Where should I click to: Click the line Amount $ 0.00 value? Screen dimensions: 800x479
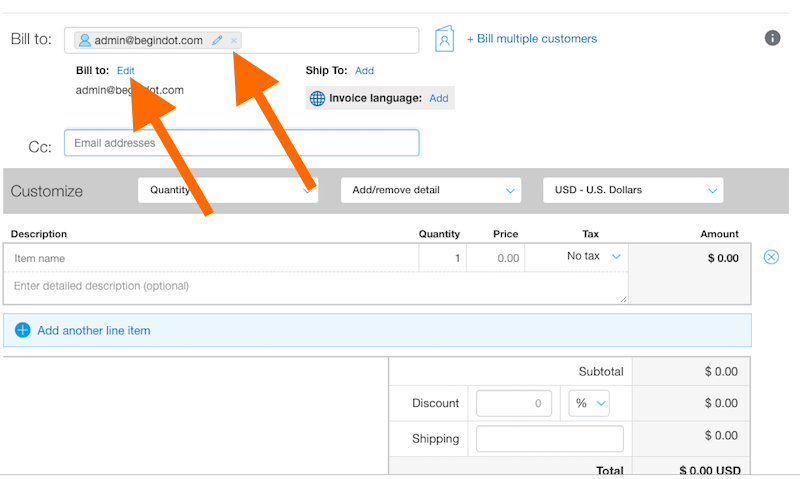coord(723,258)
